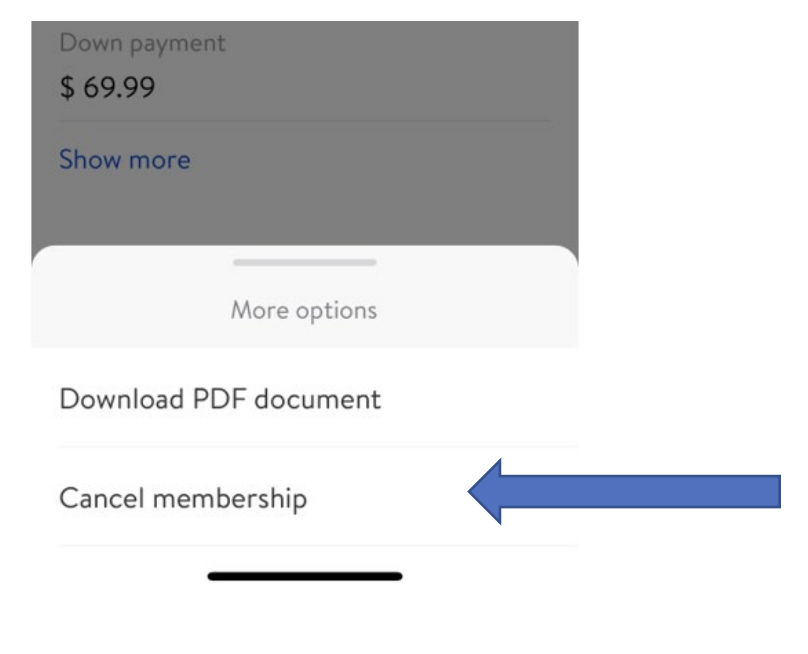This screenshot has width=808, height=654.
Task: Tap empty row space right of Download PDF
Action: [480, 399]
